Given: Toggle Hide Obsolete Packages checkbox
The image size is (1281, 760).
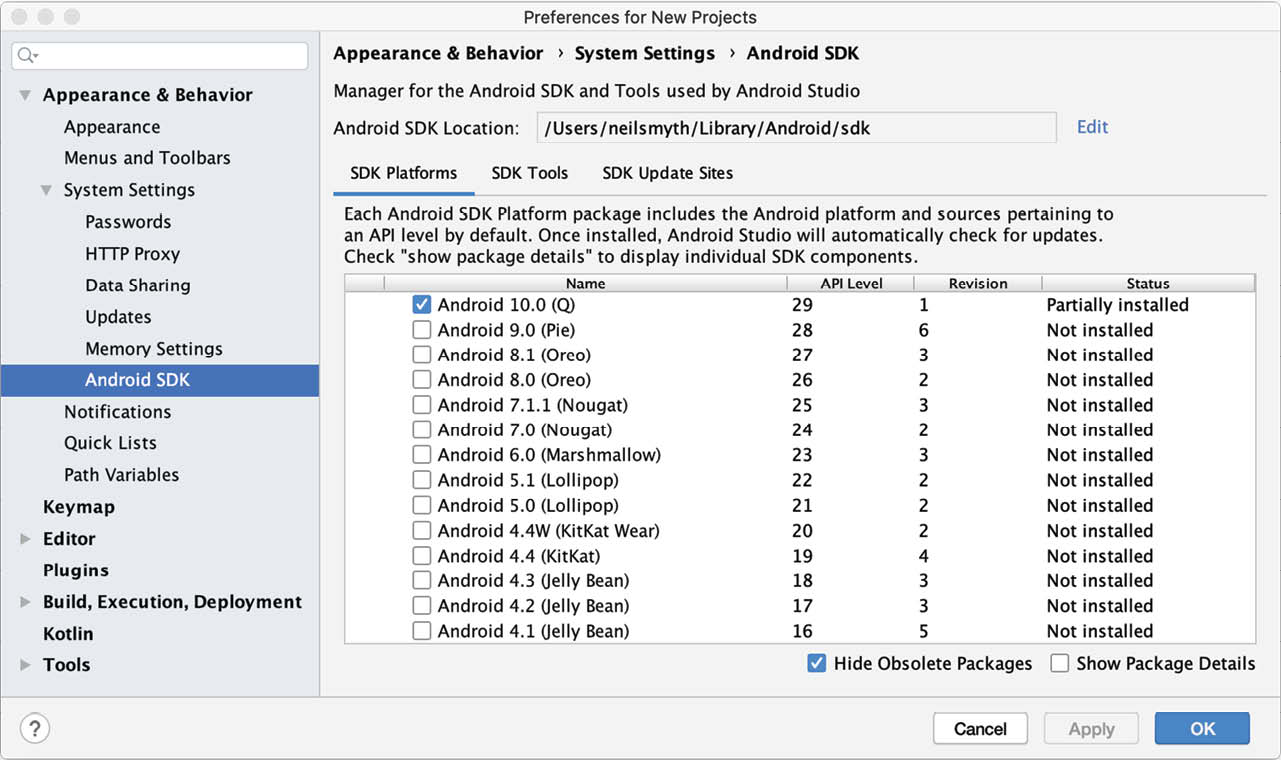Looking at the screenshot, I should tap(817, 663).
